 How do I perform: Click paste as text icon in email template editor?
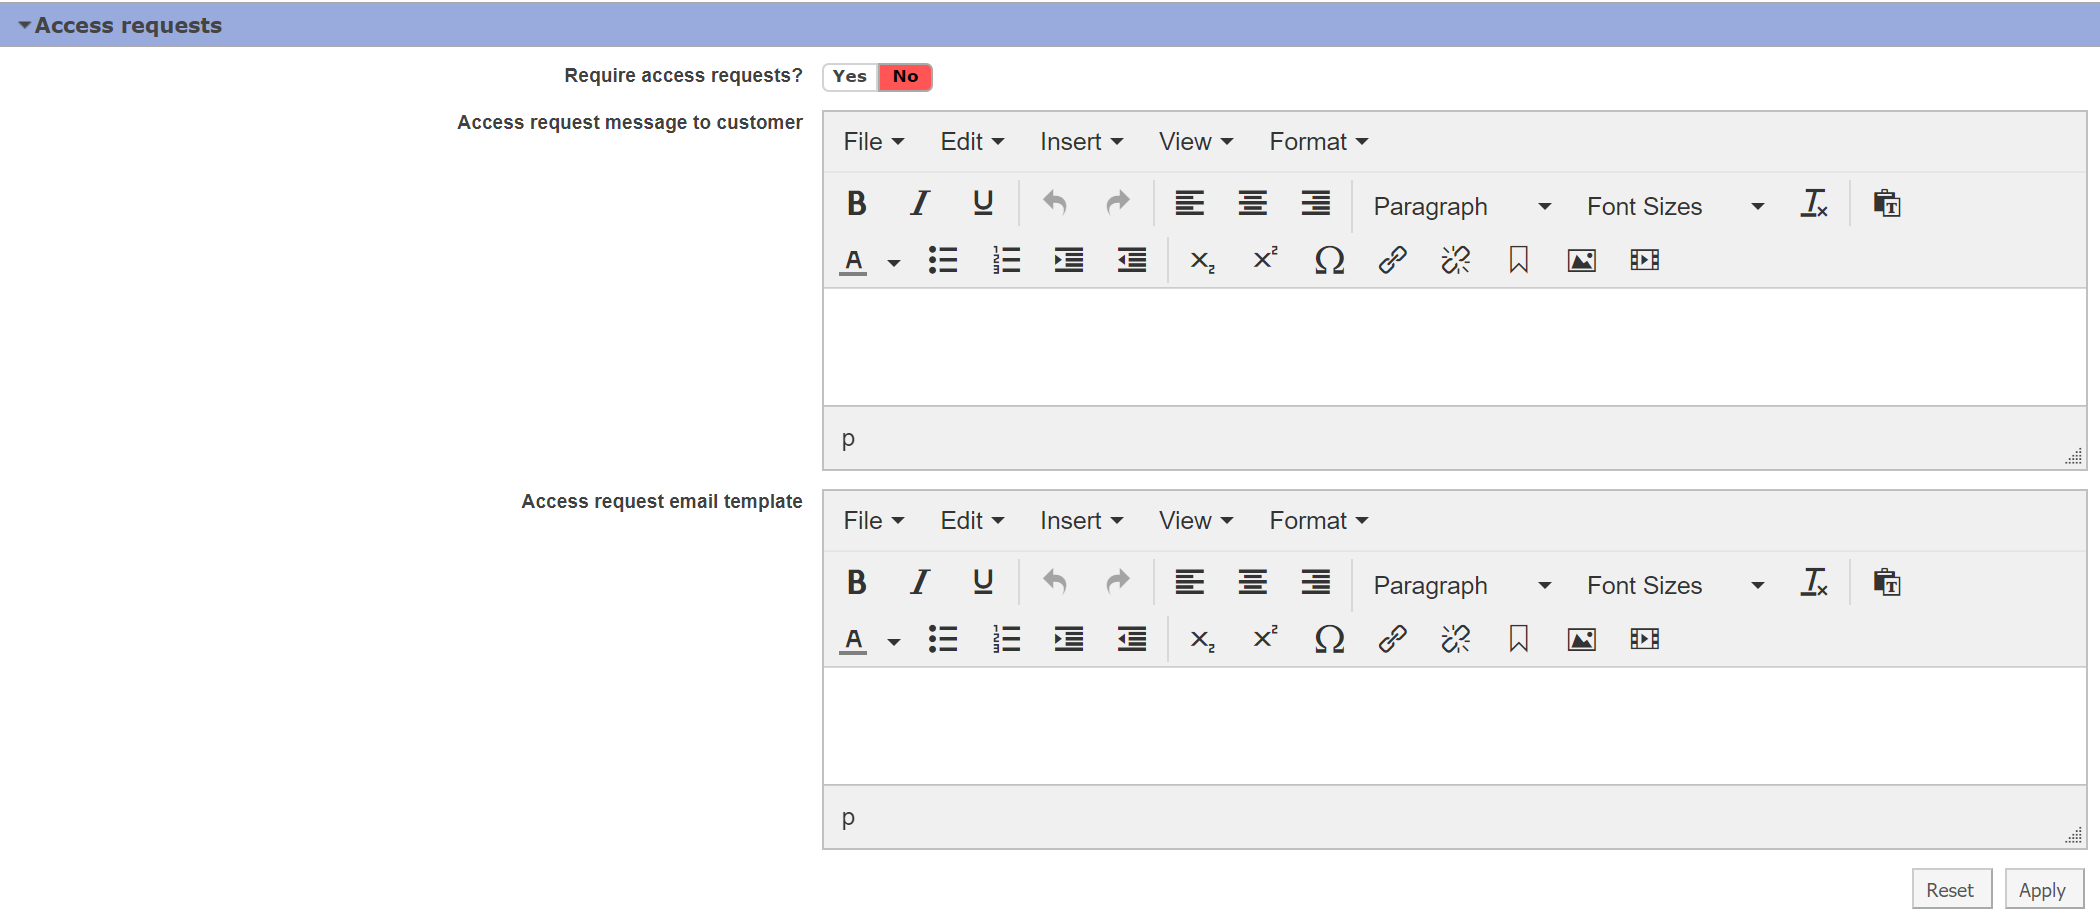click(x=1886, y=583)
